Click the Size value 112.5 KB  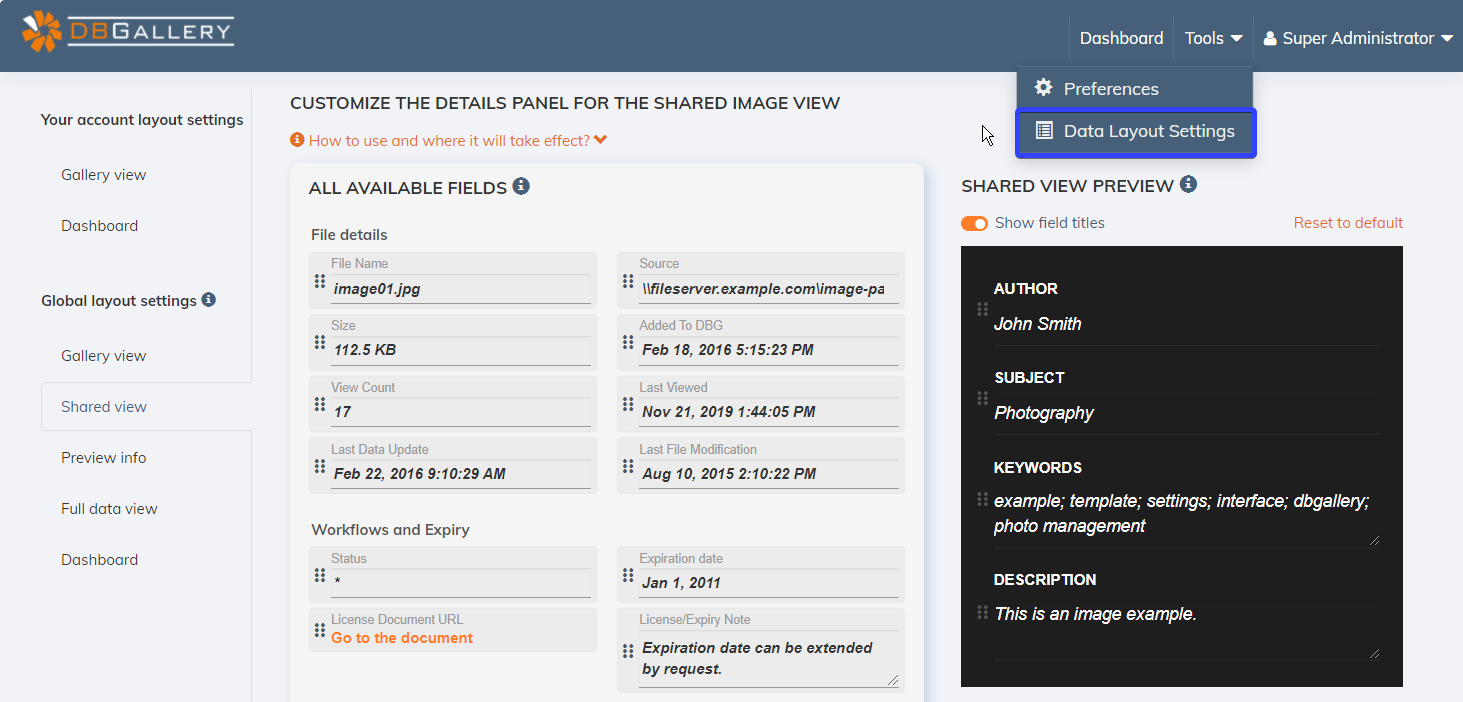coord(365,350)
